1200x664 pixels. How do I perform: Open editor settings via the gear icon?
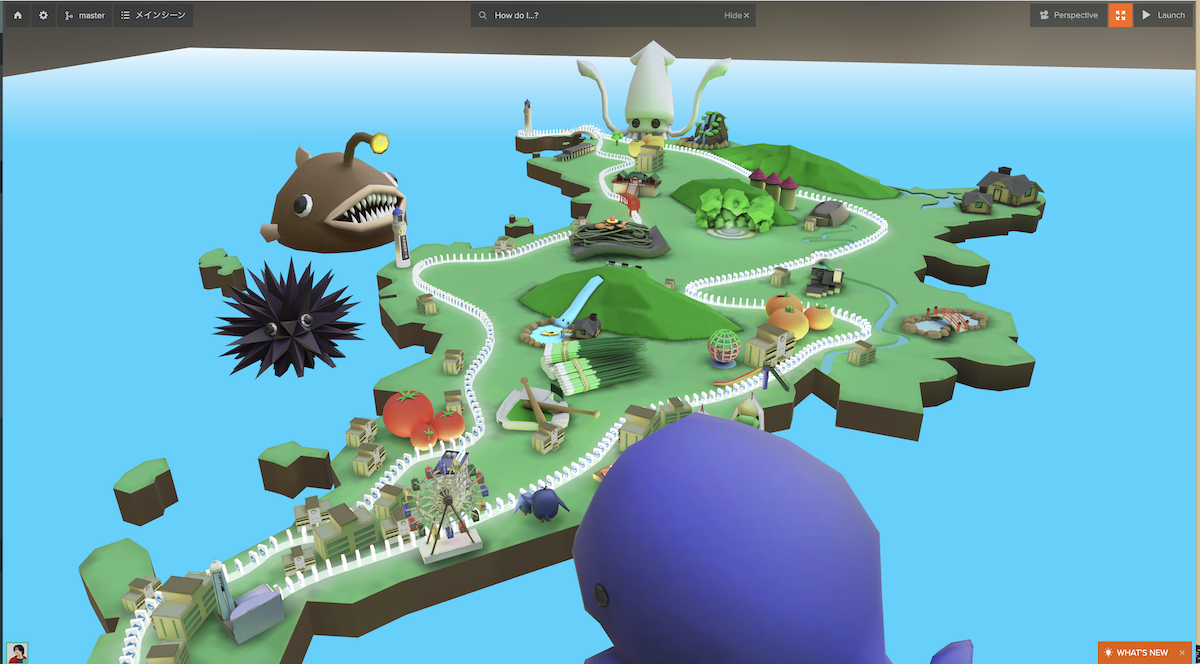tap(43, 15)
